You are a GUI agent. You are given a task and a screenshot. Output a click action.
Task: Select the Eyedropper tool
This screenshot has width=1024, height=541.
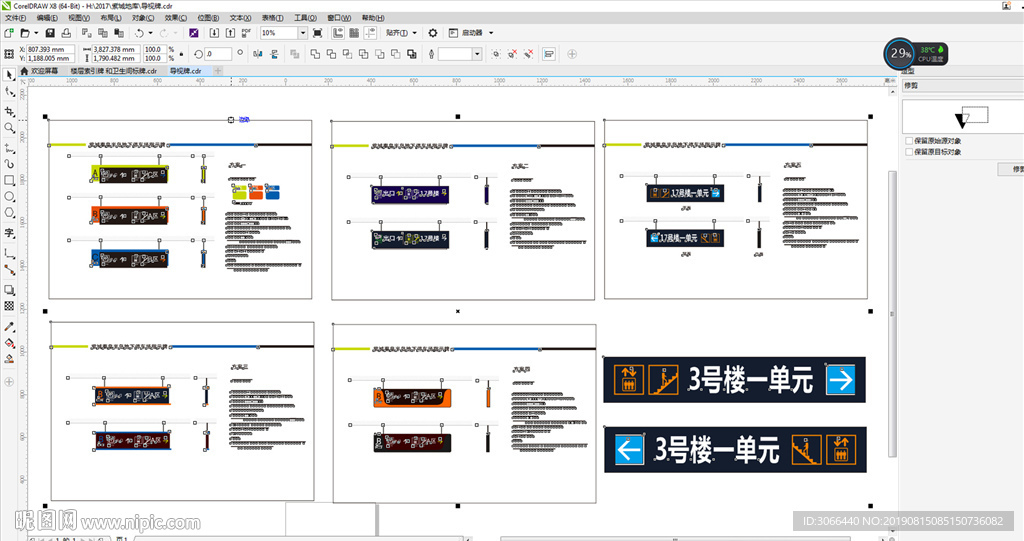9,326
